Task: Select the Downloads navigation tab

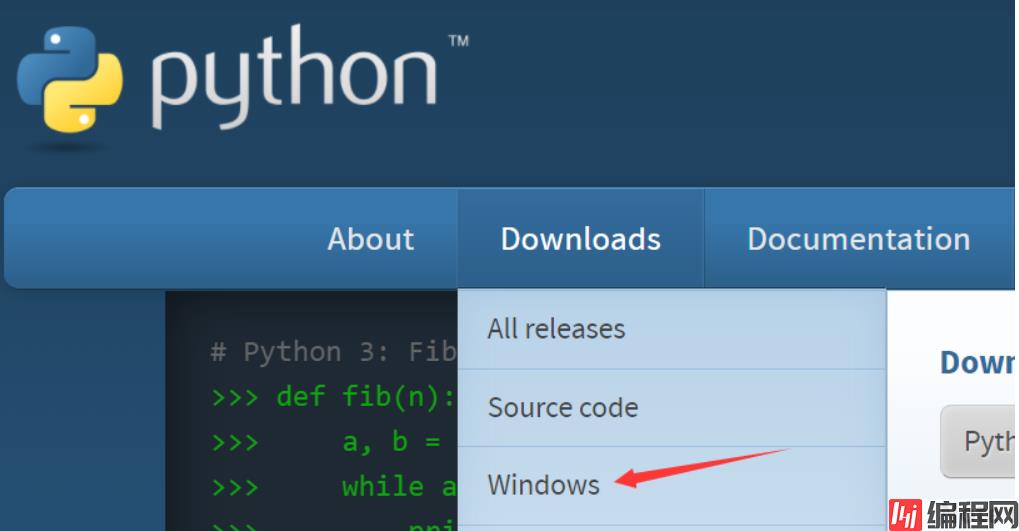Action: coord(580,239)
